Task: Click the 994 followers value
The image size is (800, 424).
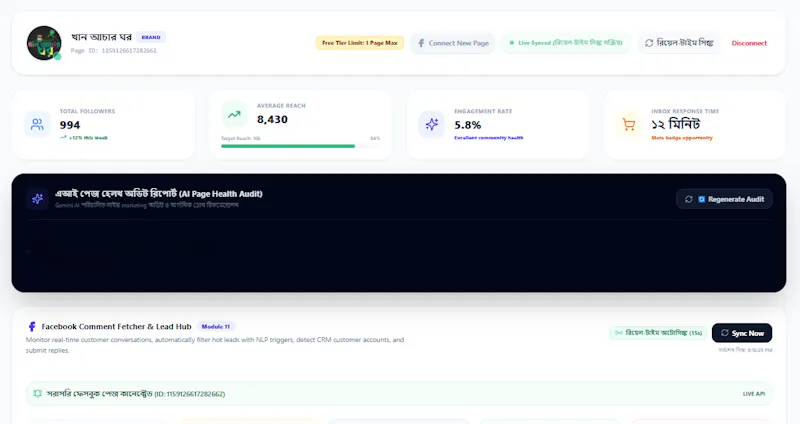Action: click(70, 125)
